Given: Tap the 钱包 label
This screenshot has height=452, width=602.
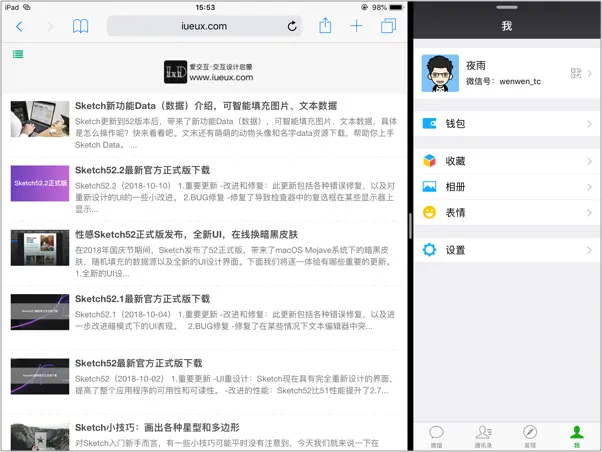Looking at the screenshot, I should (455, 124).
